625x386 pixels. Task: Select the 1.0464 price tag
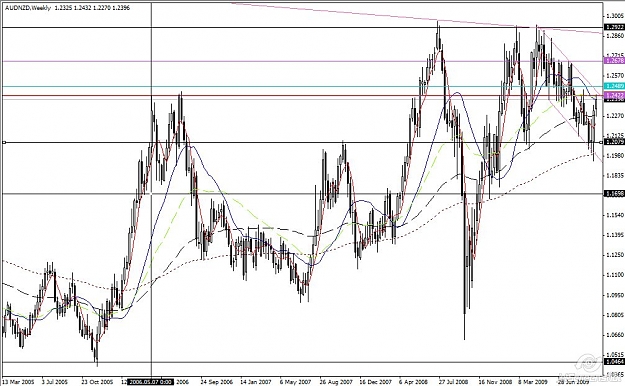615,362
